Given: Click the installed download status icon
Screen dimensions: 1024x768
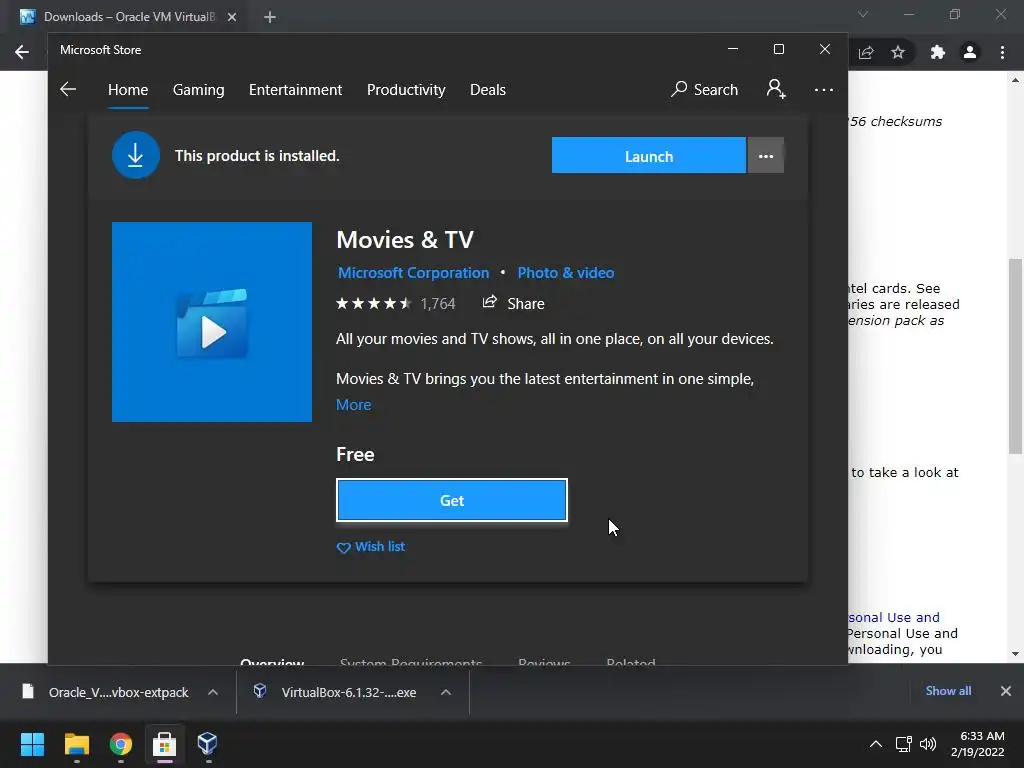Looking at the screenshot, I should 136,155.
